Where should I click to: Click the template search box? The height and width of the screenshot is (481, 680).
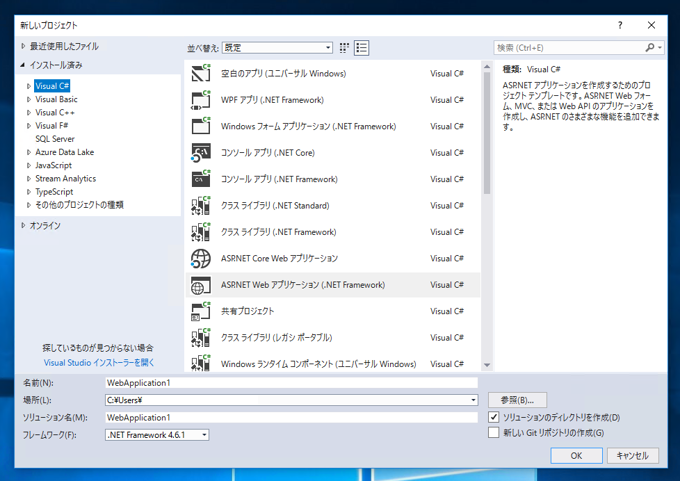[568, 47]
